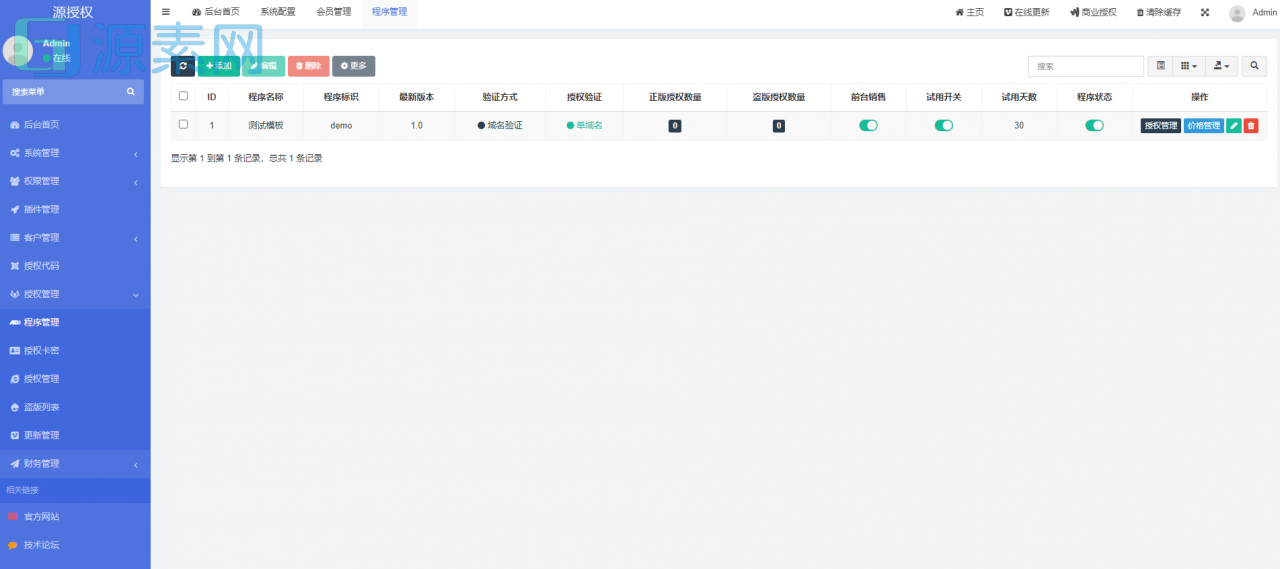Click the 域名验证 verification label
Viewport: 1280px width, 569px height.
point(500,125)
